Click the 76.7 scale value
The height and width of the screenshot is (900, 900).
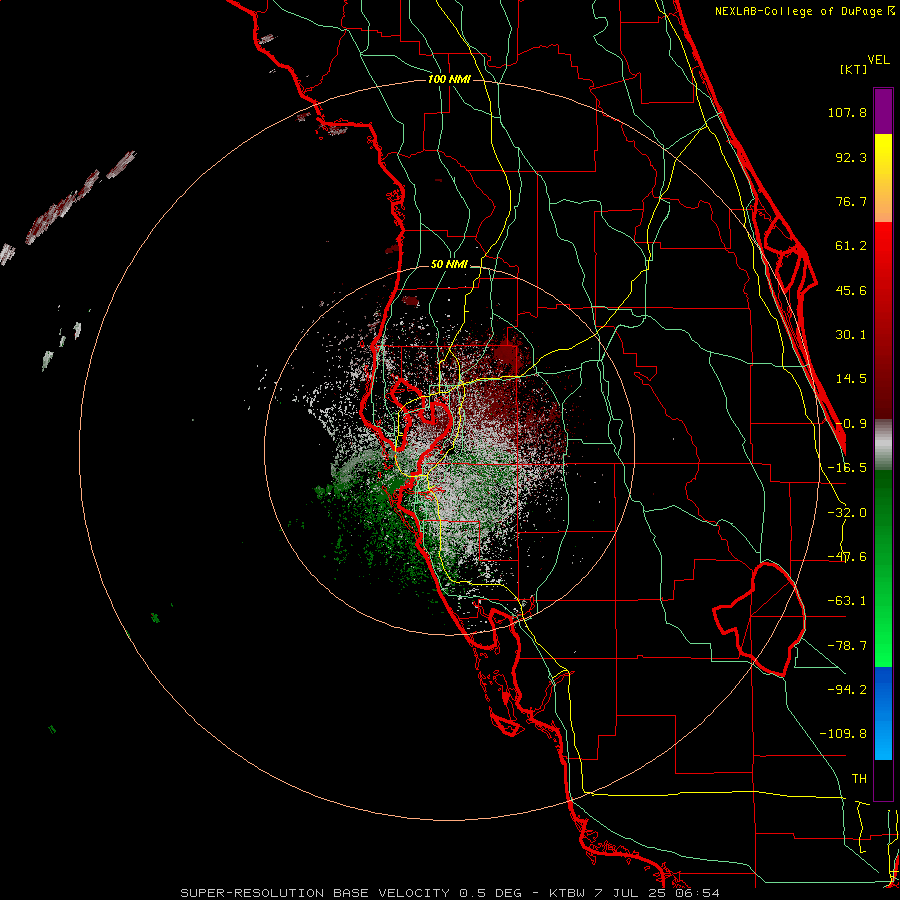[x=851, y=201]
